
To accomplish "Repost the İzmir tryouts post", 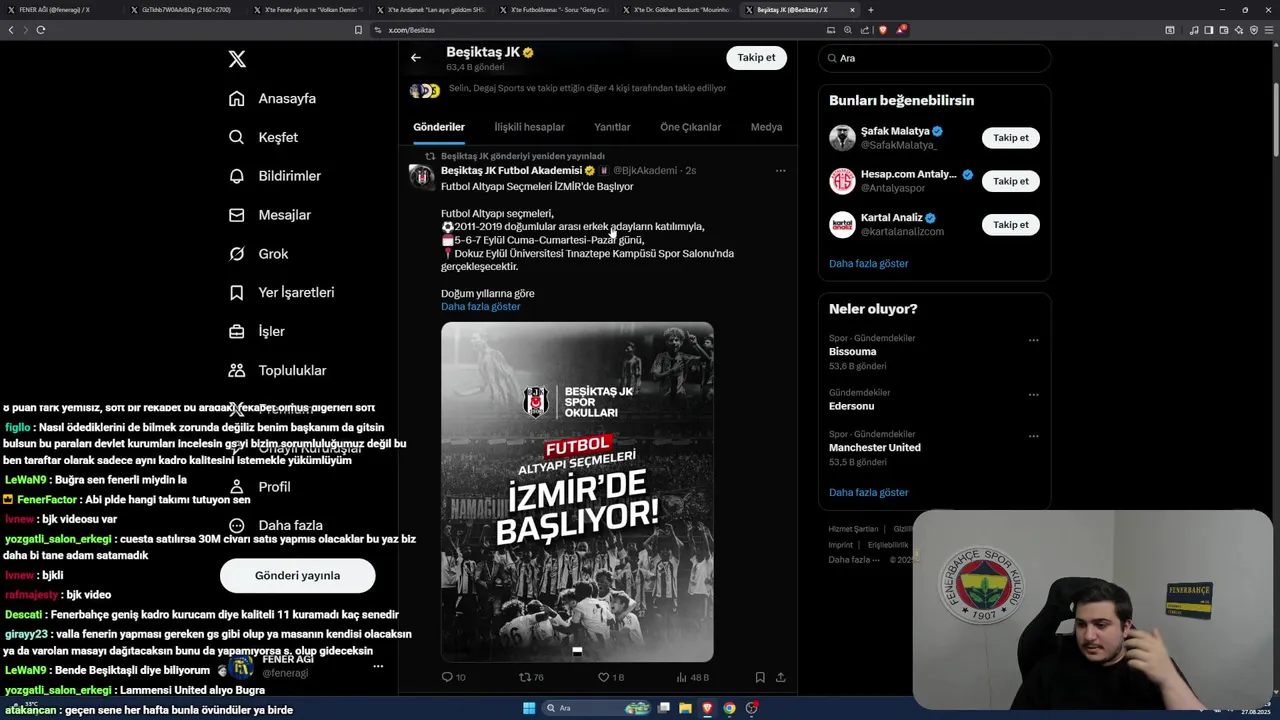I will click(531, 677).
